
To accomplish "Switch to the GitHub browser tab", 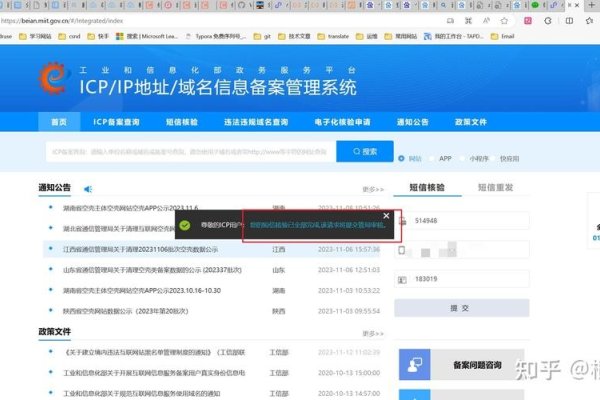I will coord(241,5).
